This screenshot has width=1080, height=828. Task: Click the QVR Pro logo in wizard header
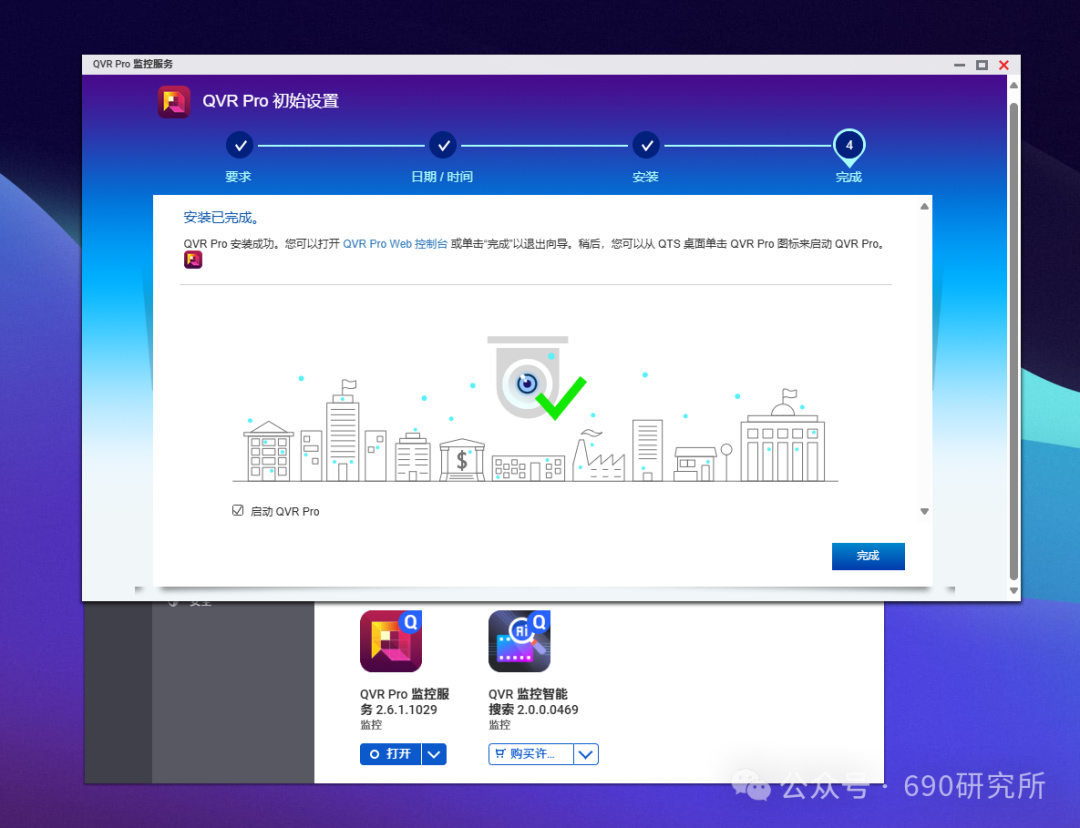(174, 101)
